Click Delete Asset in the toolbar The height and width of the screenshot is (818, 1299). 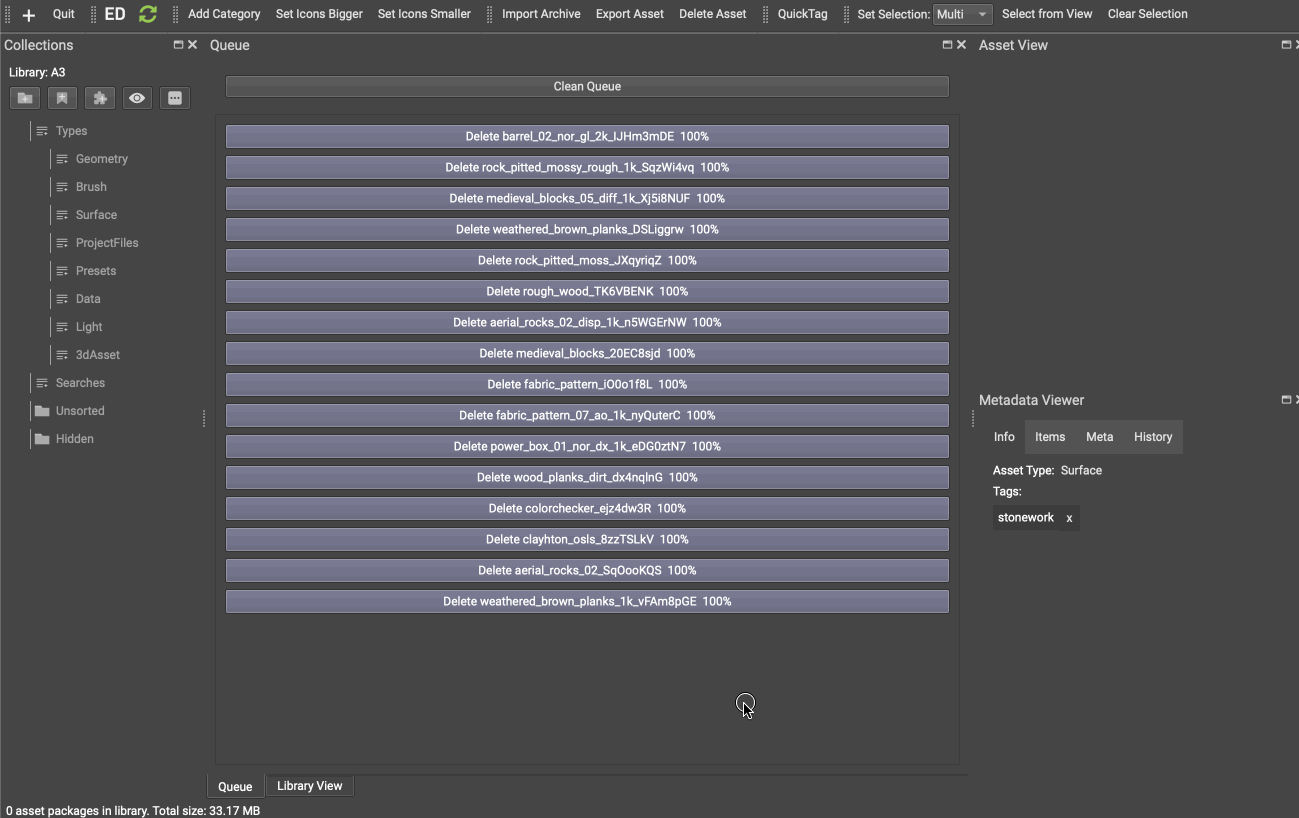coord(713,14)
